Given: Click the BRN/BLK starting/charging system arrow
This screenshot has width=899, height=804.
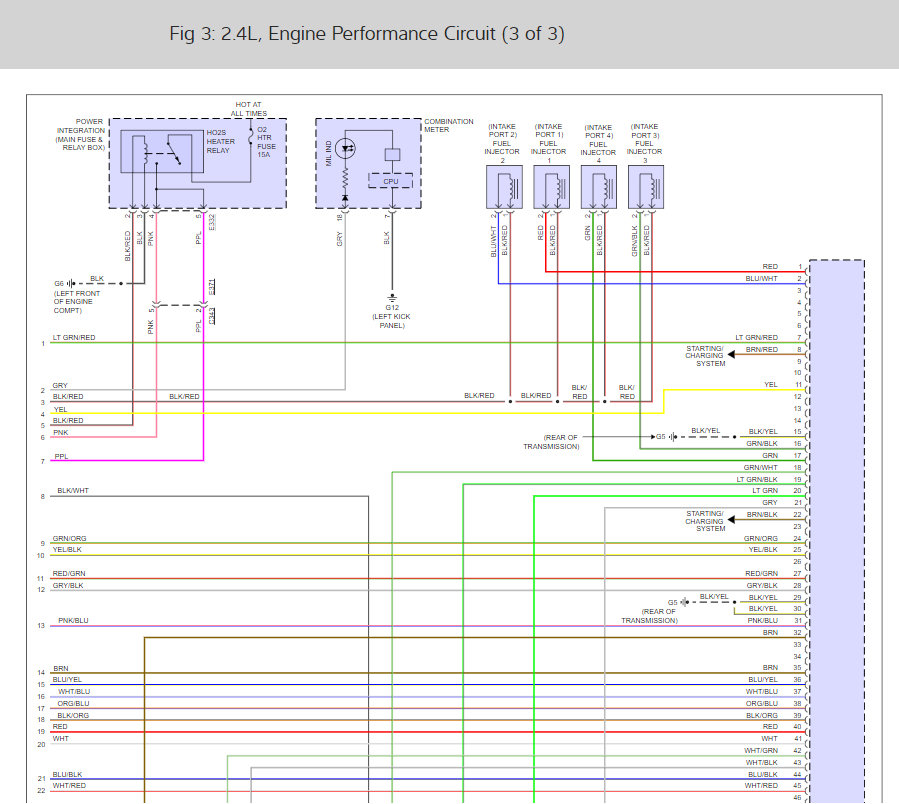Looking at the screenshot, I should tap(733, 515).
